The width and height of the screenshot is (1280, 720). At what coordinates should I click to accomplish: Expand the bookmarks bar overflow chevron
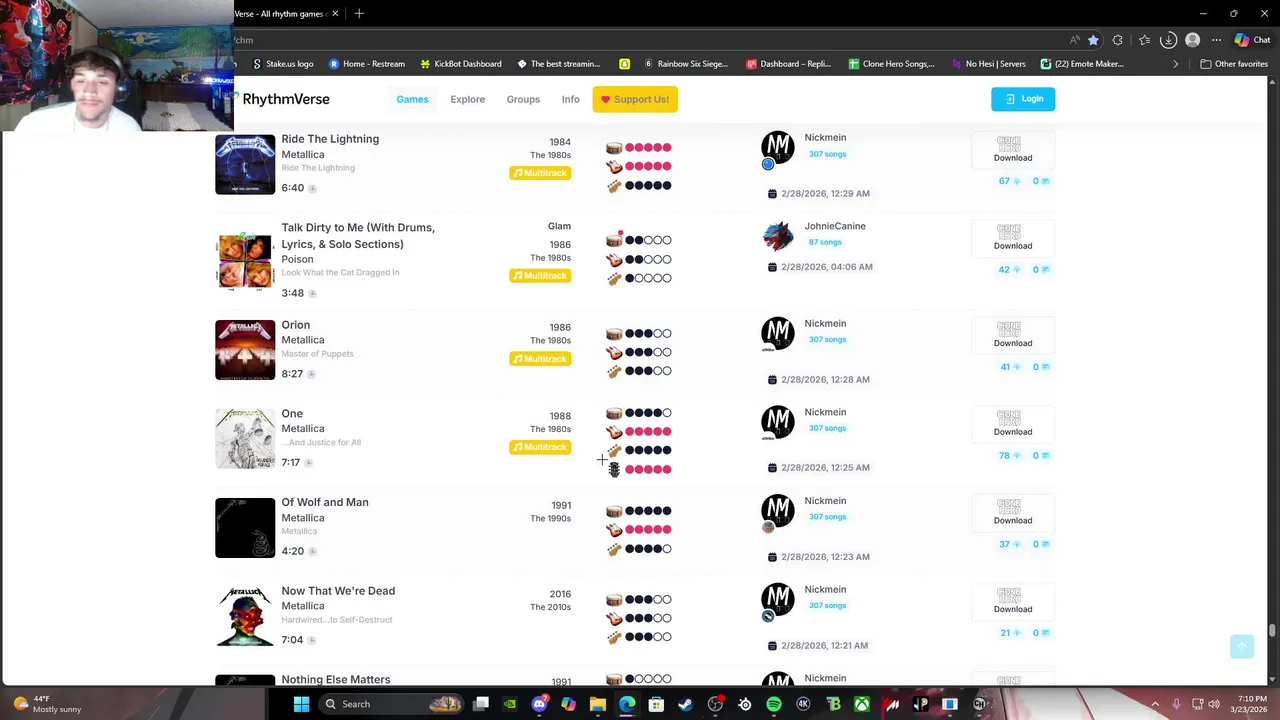pyautogui.click(x=1176, y=64)
